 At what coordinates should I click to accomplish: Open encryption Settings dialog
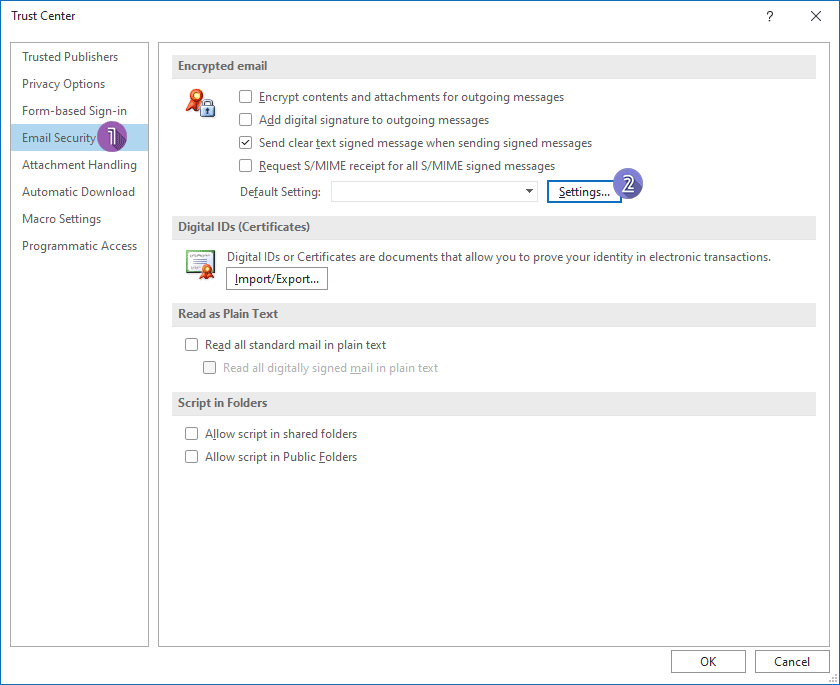[x=584, y=191]
